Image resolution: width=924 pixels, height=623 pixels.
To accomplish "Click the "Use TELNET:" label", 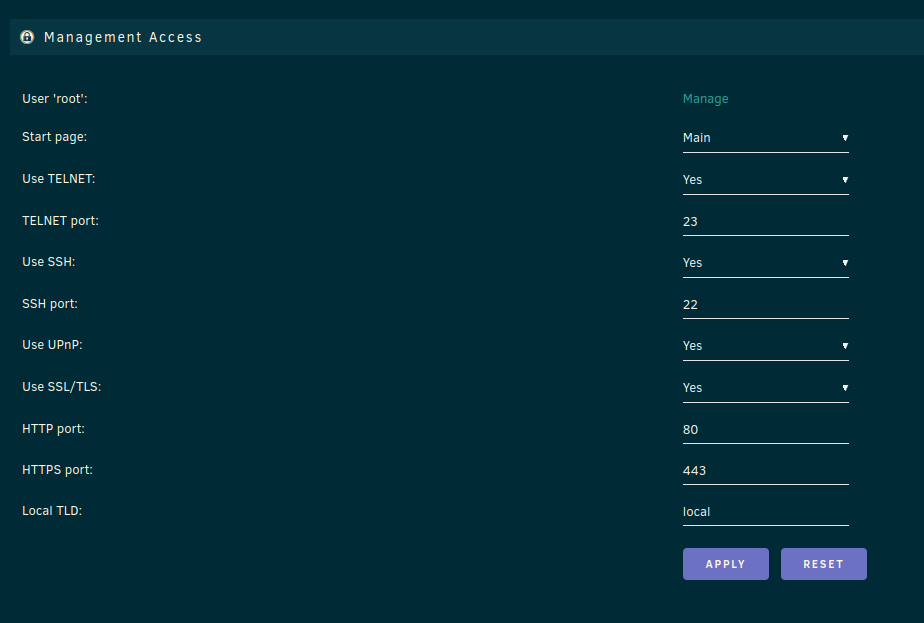I will click(58, 179).
